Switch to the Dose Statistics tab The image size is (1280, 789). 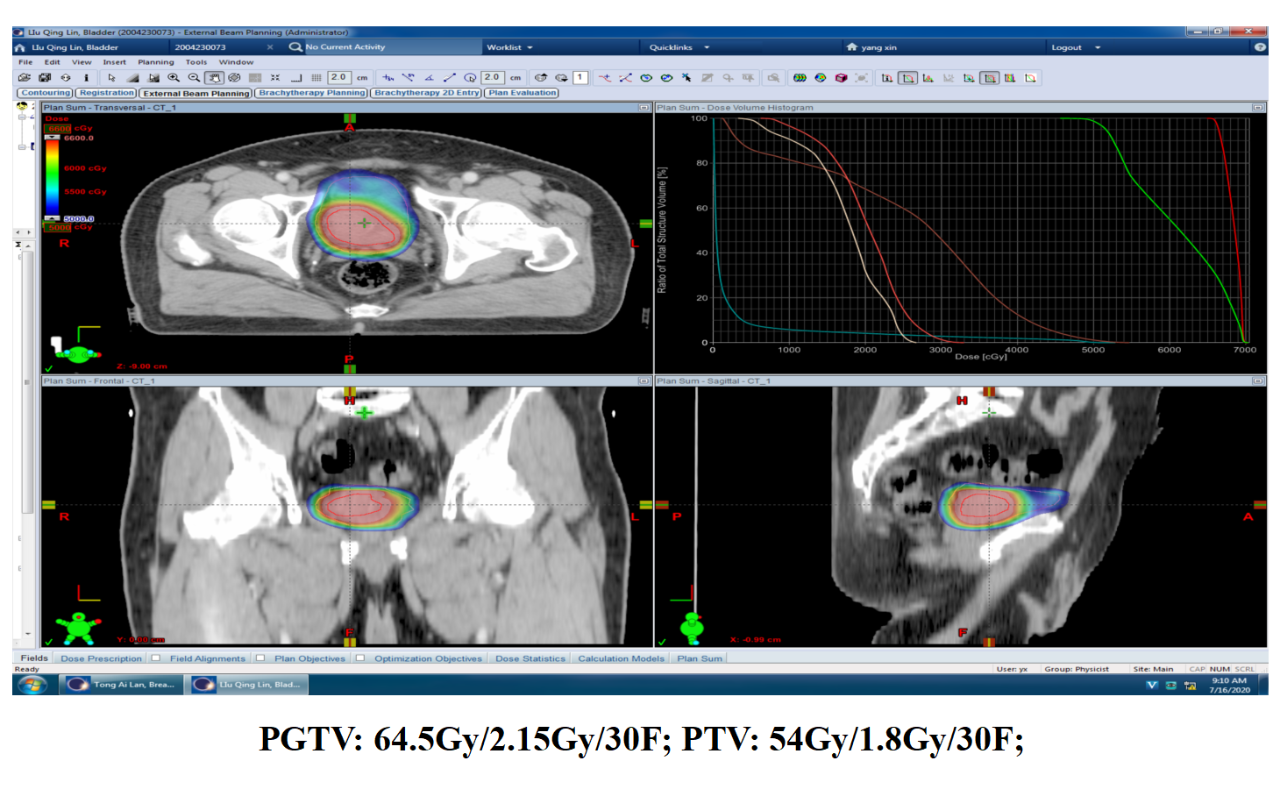coord(531,658)
